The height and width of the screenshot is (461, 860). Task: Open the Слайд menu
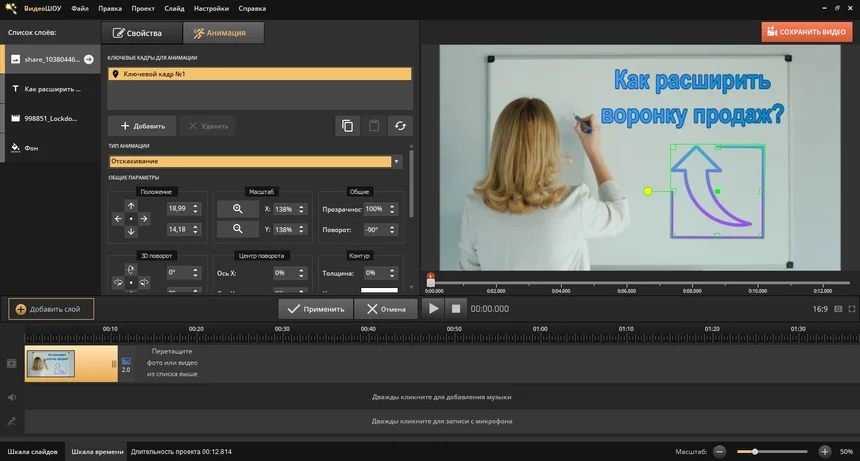pos(174,8)
